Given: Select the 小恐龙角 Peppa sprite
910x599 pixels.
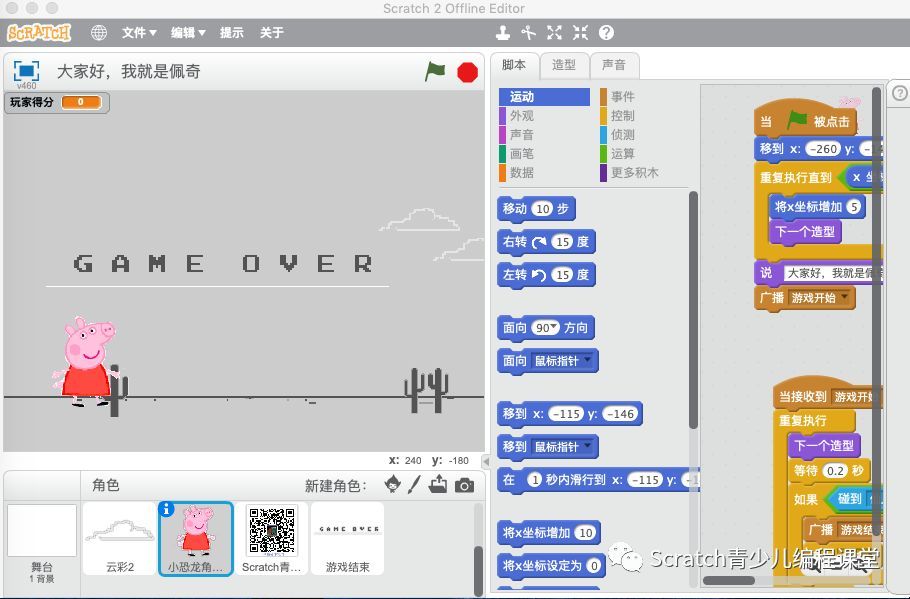Looking at the screenshot, I should [x=196, y=539].
